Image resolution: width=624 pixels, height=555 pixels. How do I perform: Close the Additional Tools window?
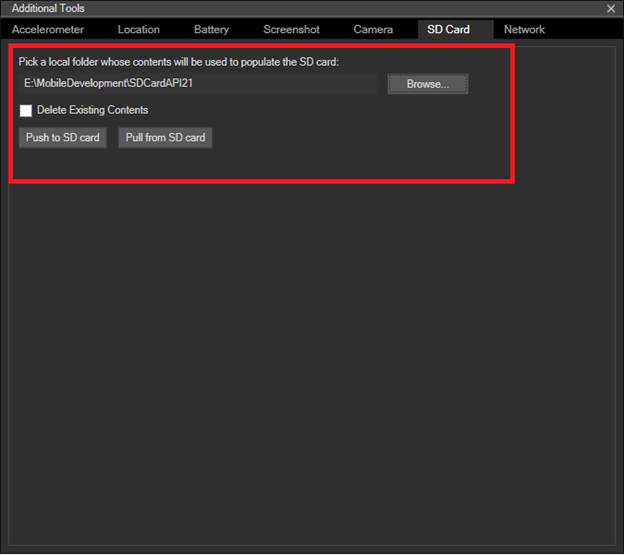tap(611, 8)
